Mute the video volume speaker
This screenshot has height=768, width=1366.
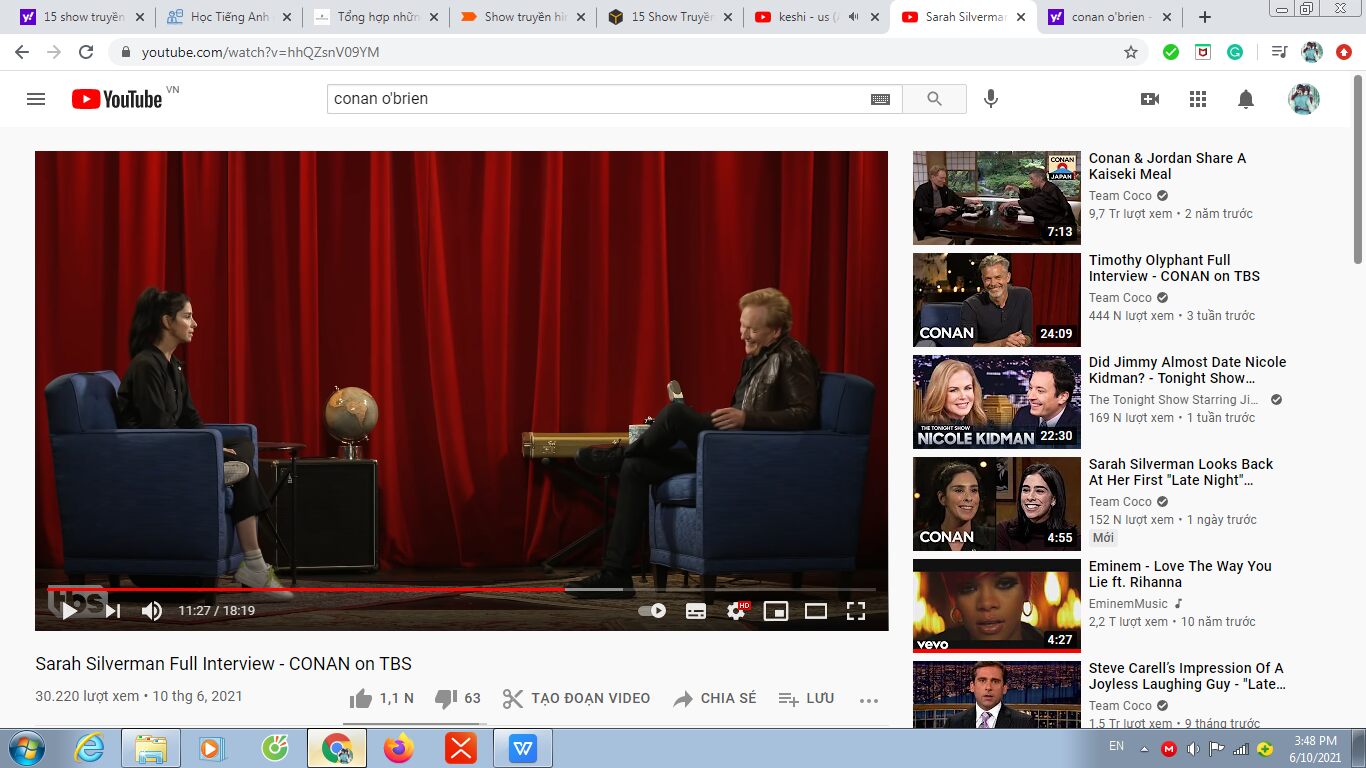pos(152,610)
